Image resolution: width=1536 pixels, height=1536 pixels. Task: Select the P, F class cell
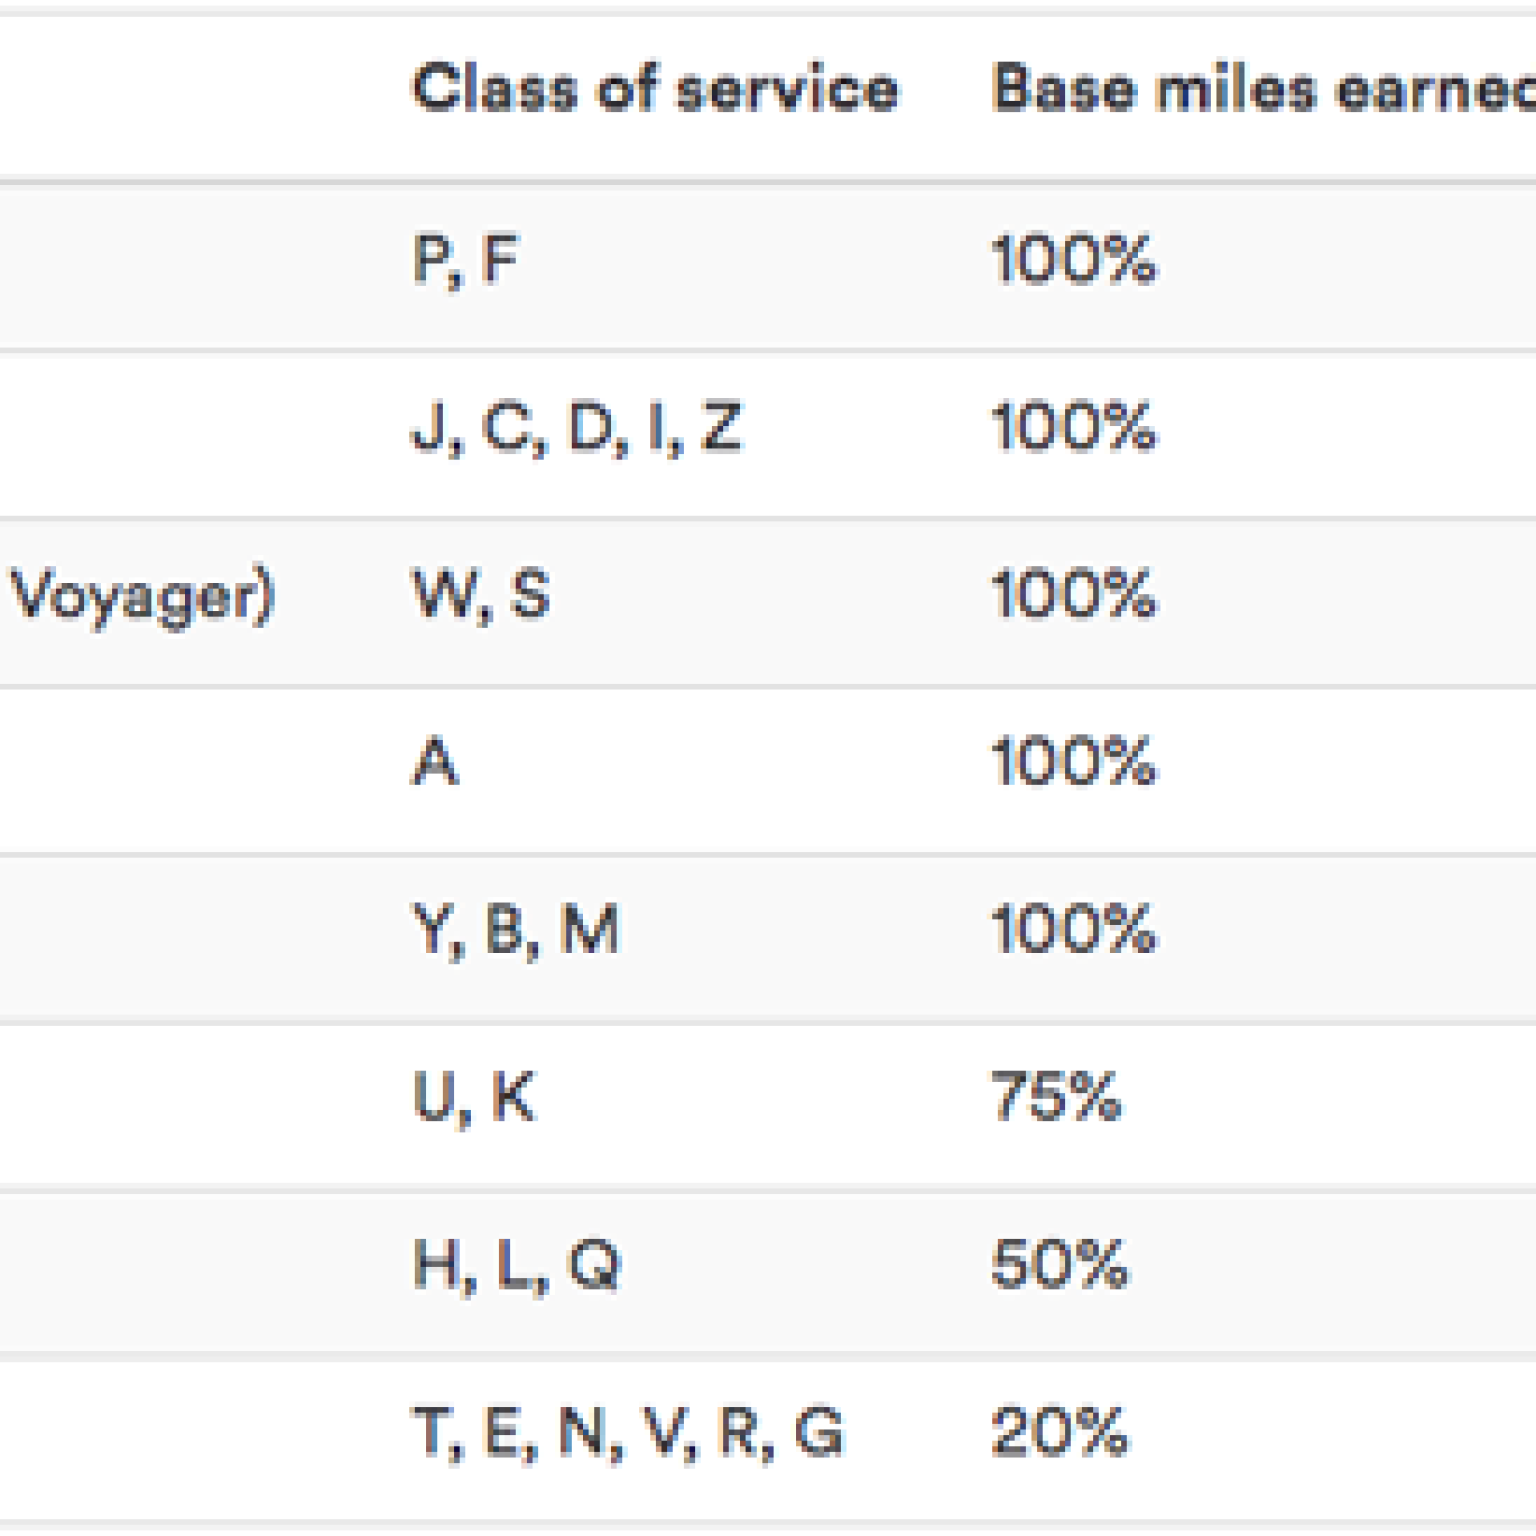click(x=466, y=261)
